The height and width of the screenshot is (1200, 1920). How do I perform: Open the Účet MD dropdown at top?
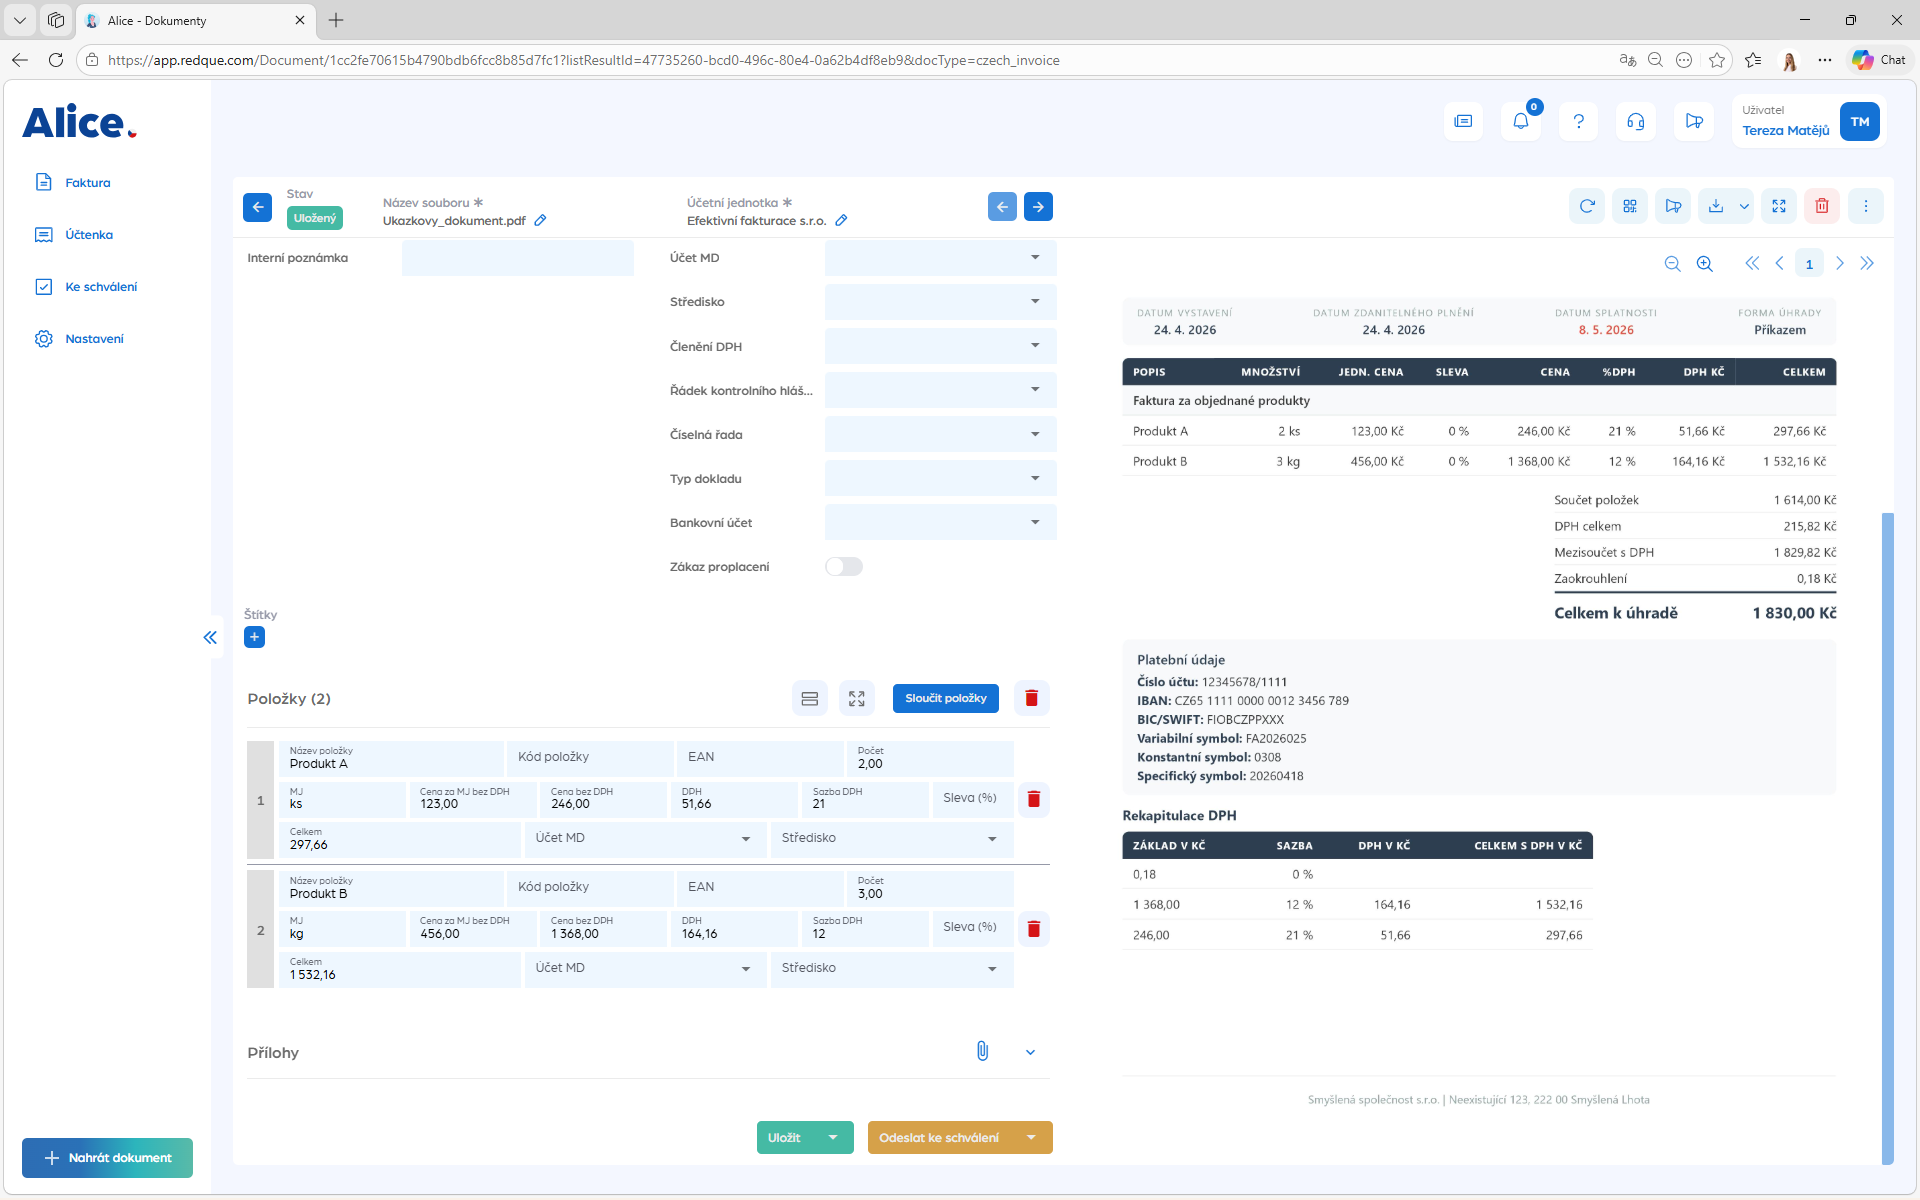click(x=940, y=258)
